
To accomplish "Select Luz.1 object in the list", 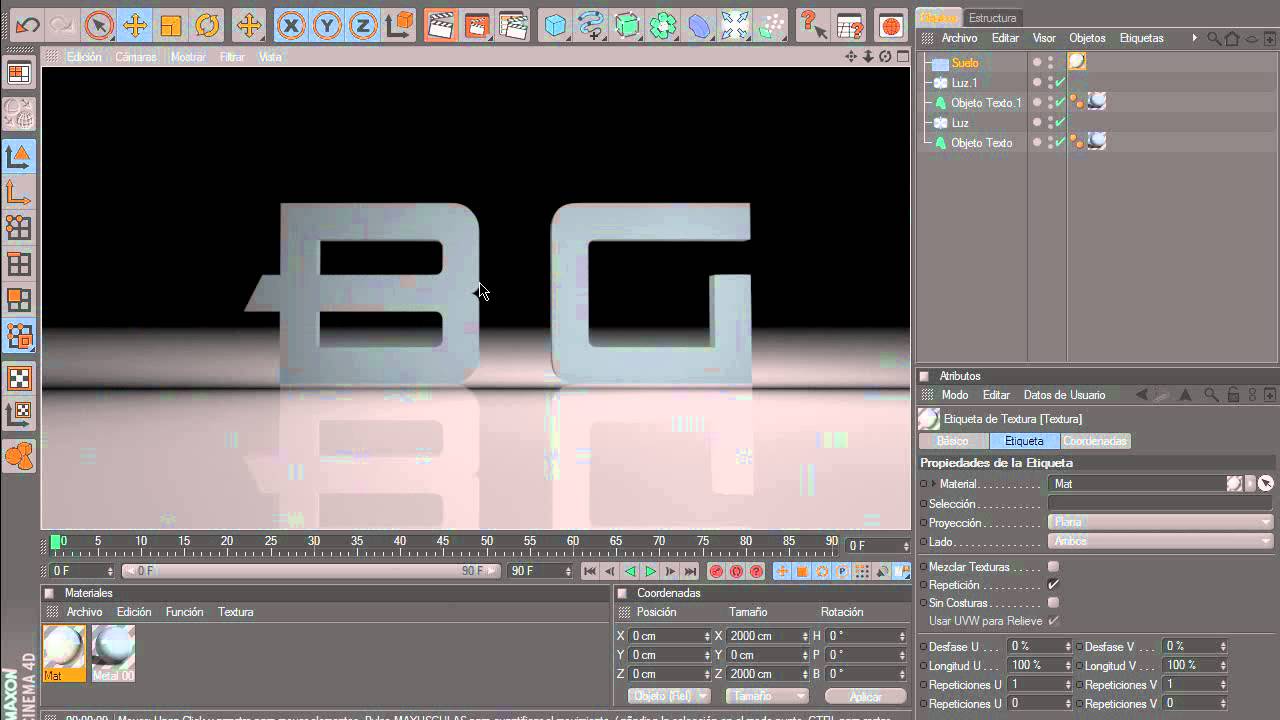I will point(965,83).
